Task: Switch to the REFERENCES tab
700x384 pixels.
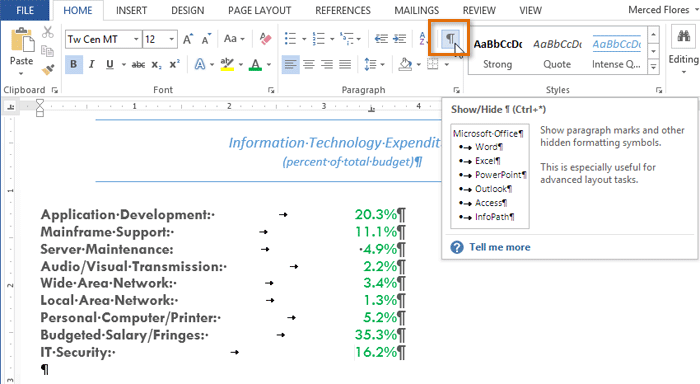Action: click(343, 10)
